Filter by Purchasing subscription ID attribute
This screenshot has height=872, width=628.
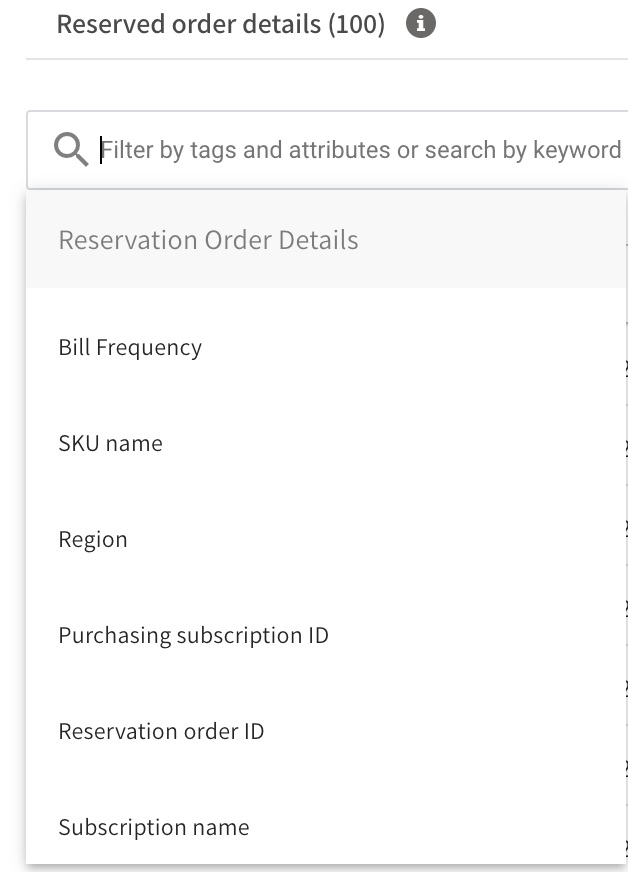193,636
